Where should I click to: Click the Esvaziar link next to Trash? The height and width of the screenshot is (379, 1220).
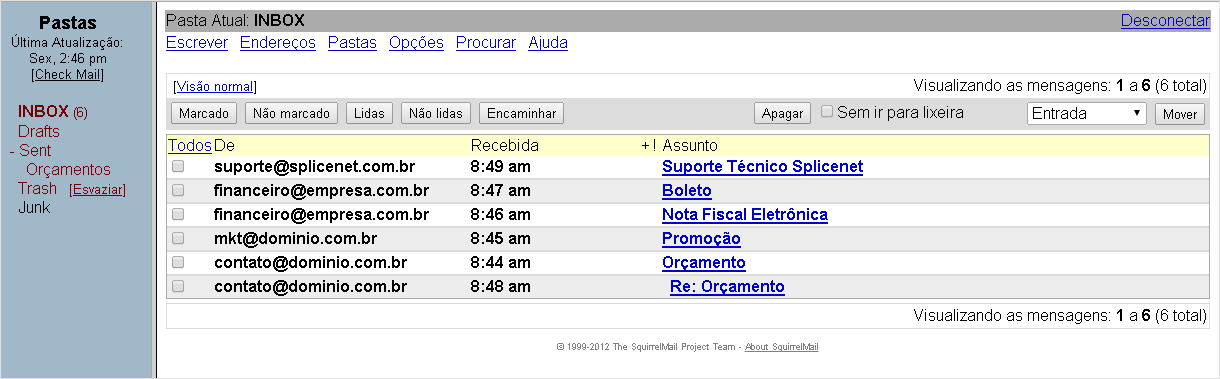[97, 189]
